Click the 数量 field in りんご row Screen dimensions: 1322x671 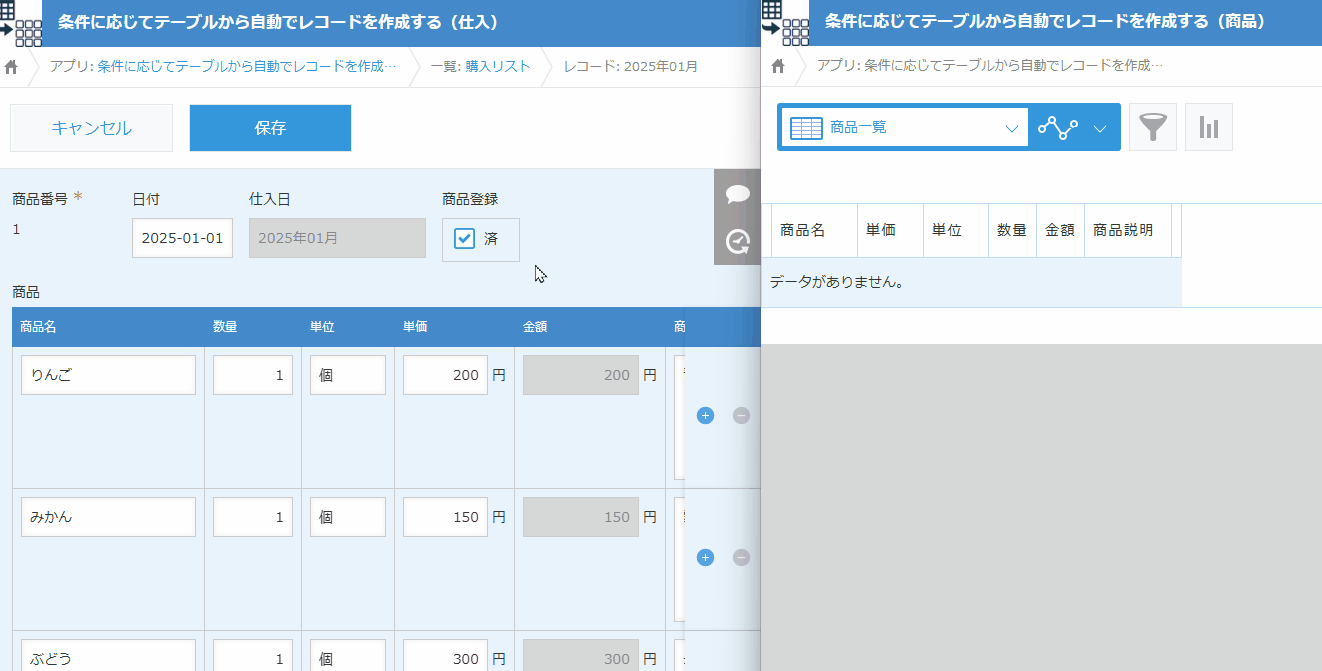253,375
